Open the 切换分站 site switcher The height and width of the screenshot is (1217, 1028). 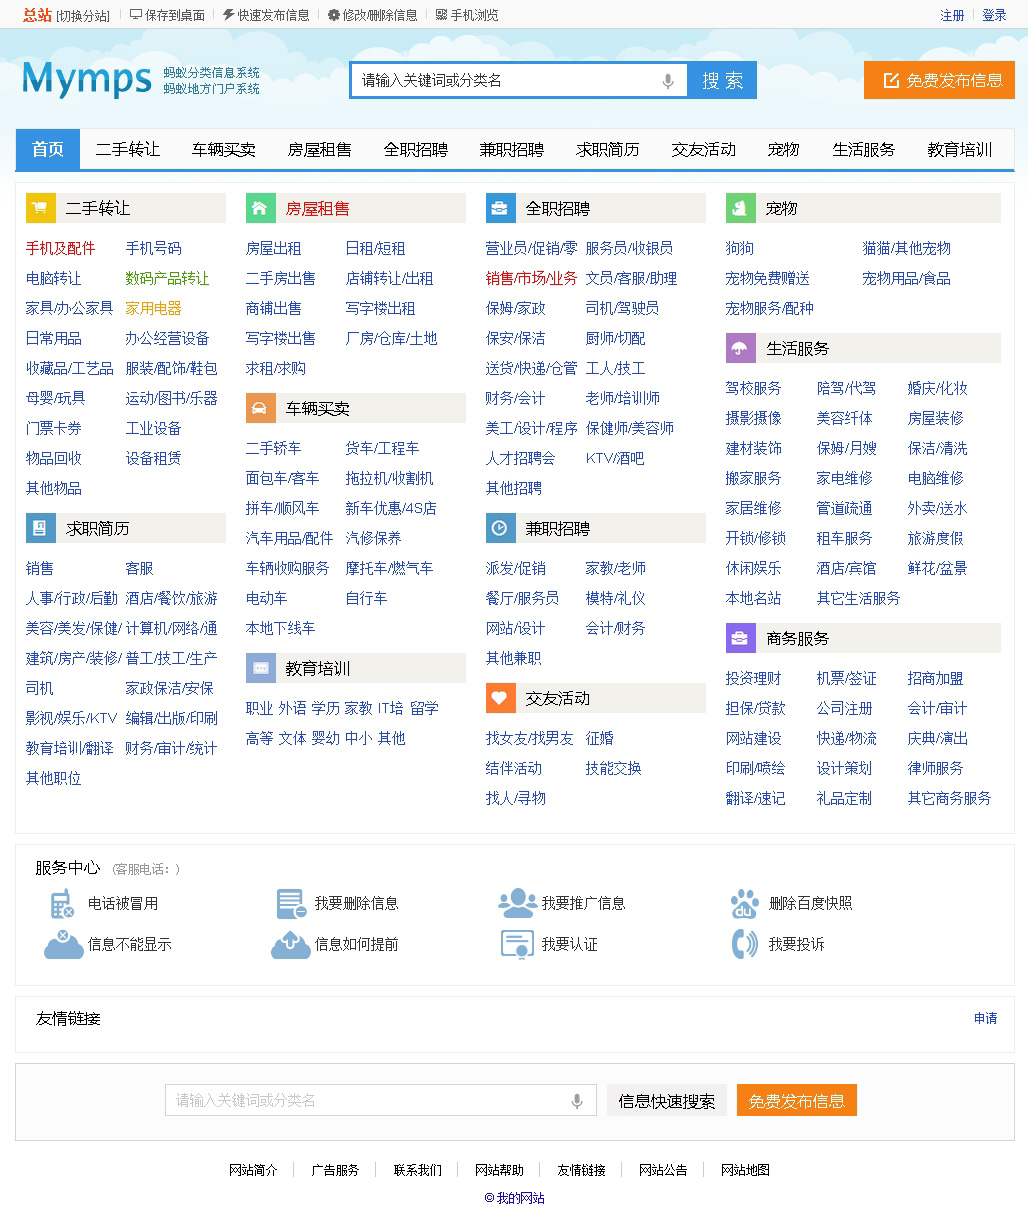coord(83,16)
